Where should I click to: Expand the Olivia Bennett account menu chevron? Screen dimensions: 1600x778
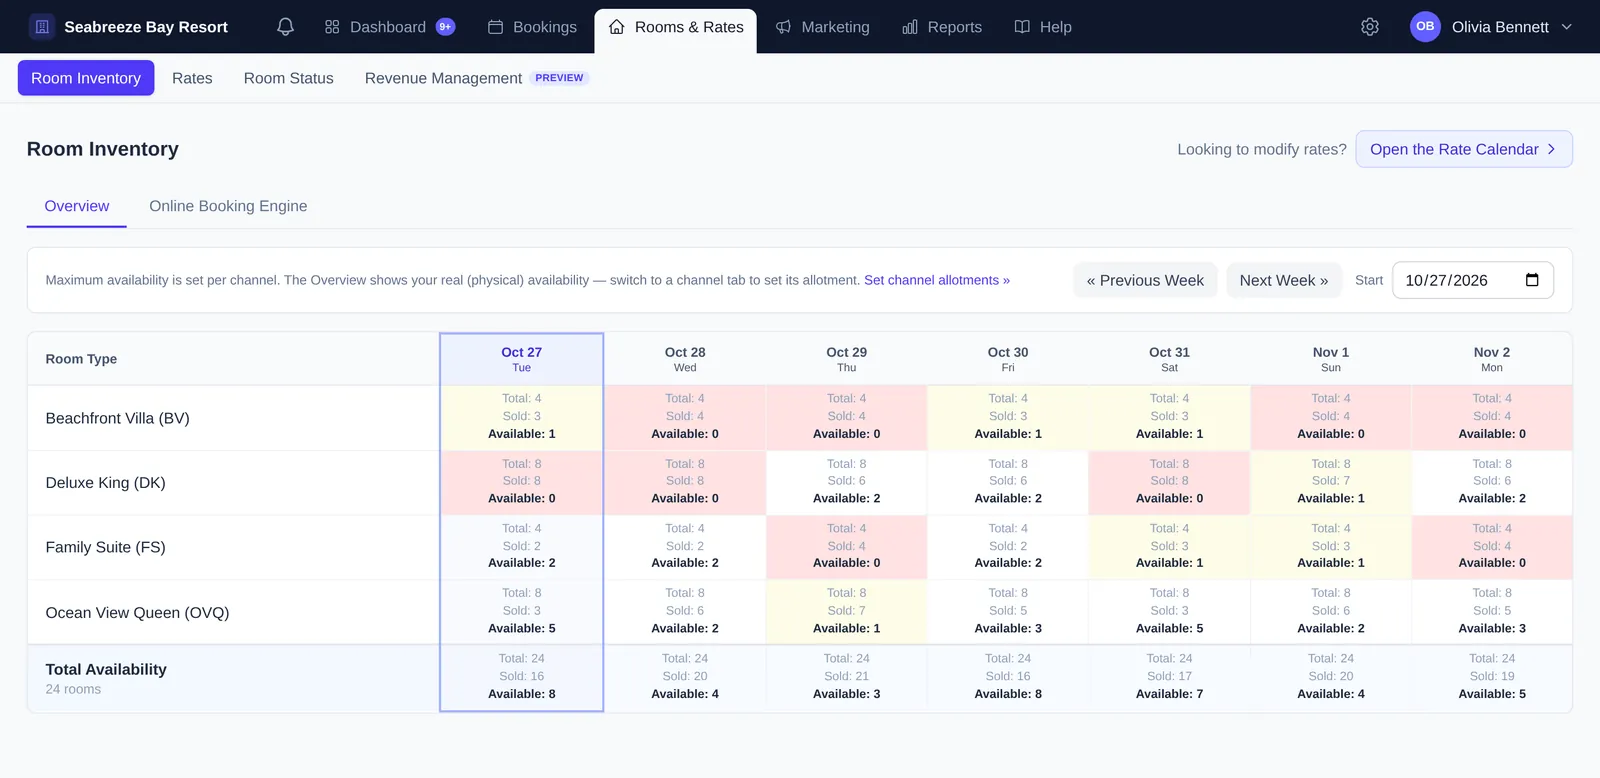click(x=1567, y=27)
